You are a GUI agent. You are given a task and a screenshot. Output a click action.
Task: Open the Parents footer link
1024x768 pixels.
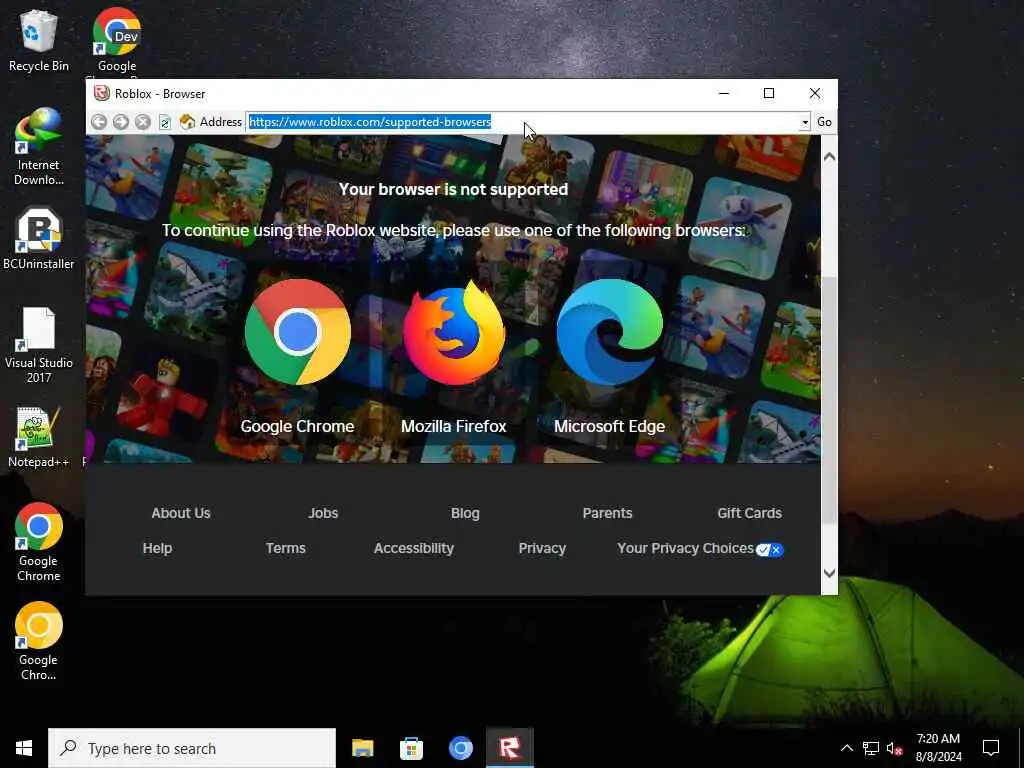[607, 513]
